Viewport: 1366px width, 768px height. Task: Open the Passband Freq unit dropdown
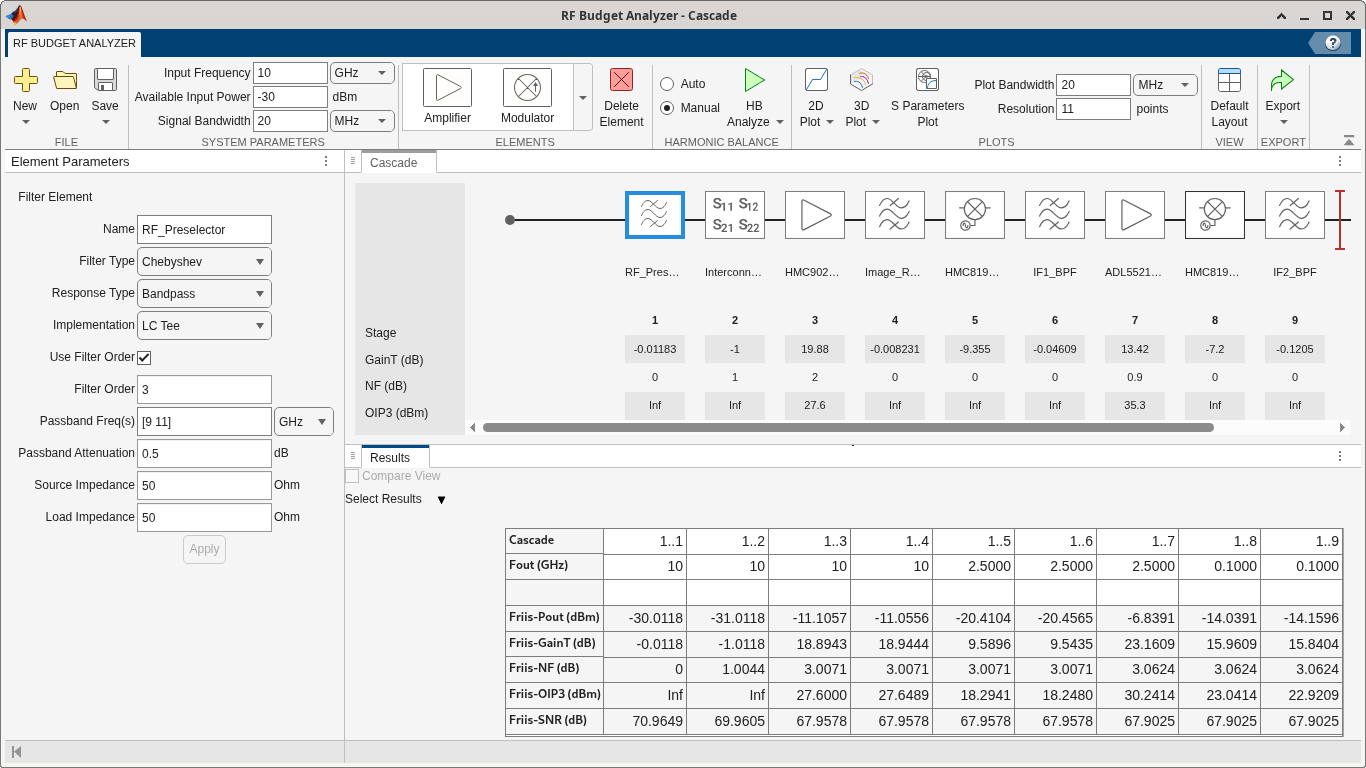(x=304, y=422)
